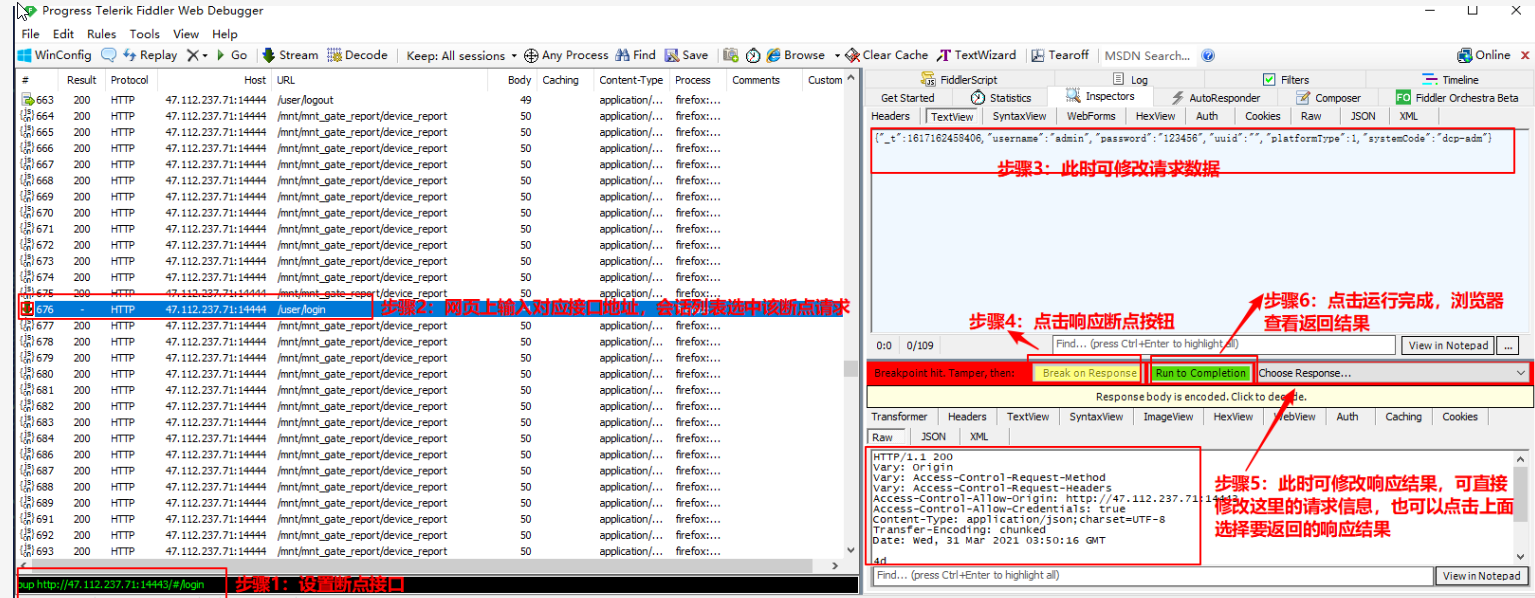Image resolution: width=1535 pixels, height=598 pixels.
Task: Open the Tools menu
Action: 144,34
